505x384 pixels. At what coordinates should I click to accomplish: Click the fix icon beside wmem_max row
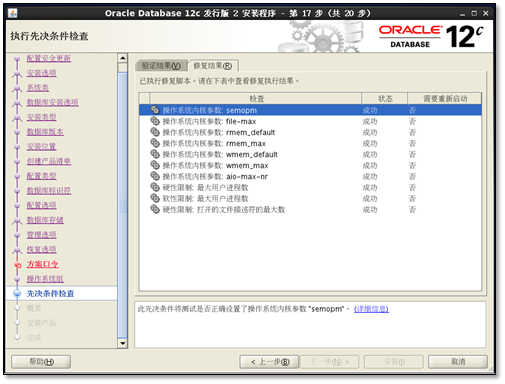(155, 165)
